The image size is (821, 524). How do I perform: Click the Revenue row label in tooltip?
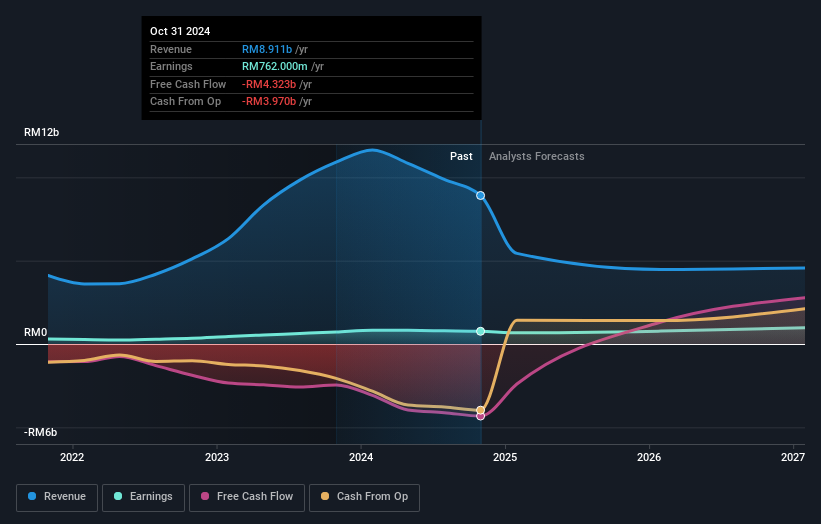pos(171,49)
